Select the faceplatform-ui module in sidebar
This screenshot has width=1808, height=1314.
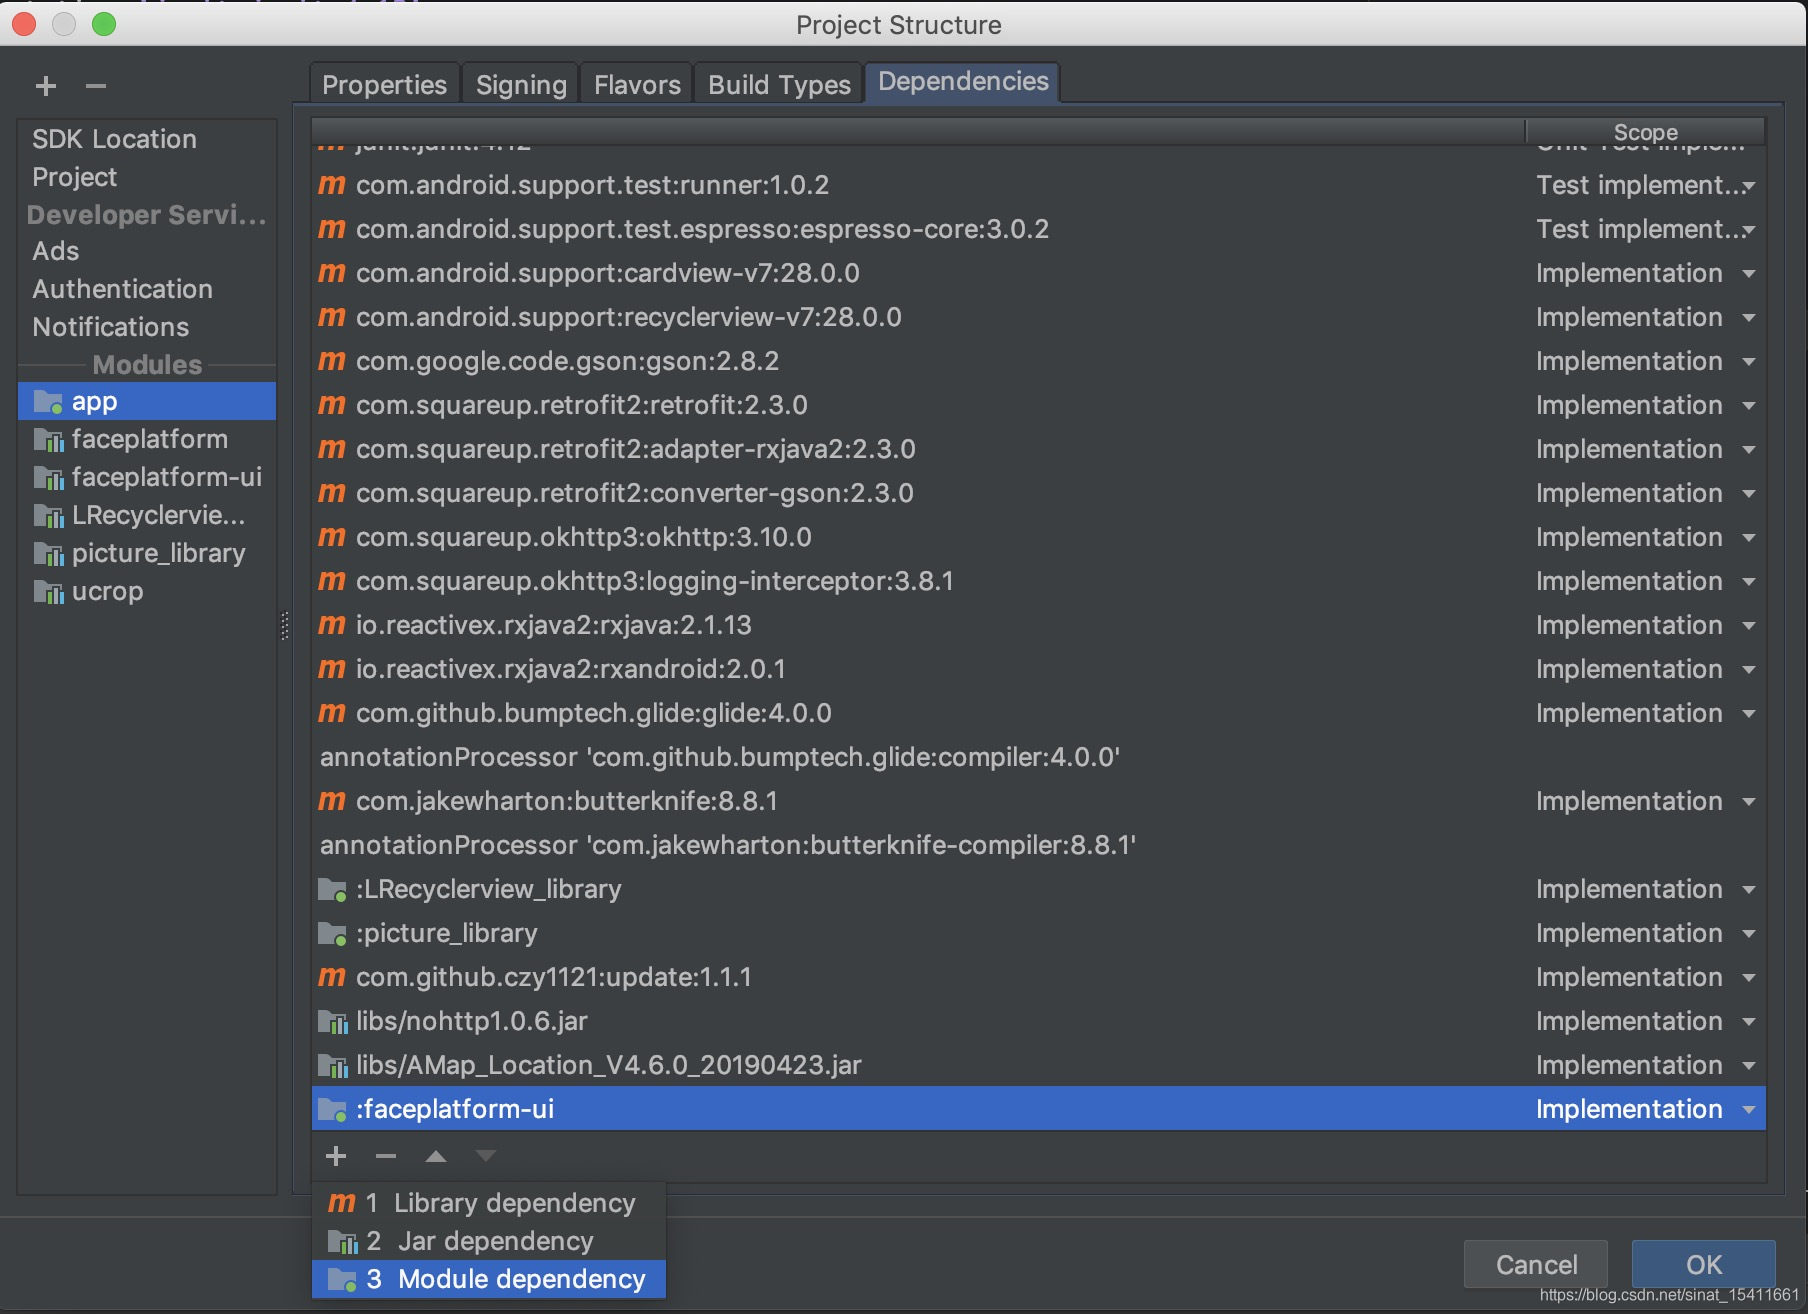[x=148, y=478]
